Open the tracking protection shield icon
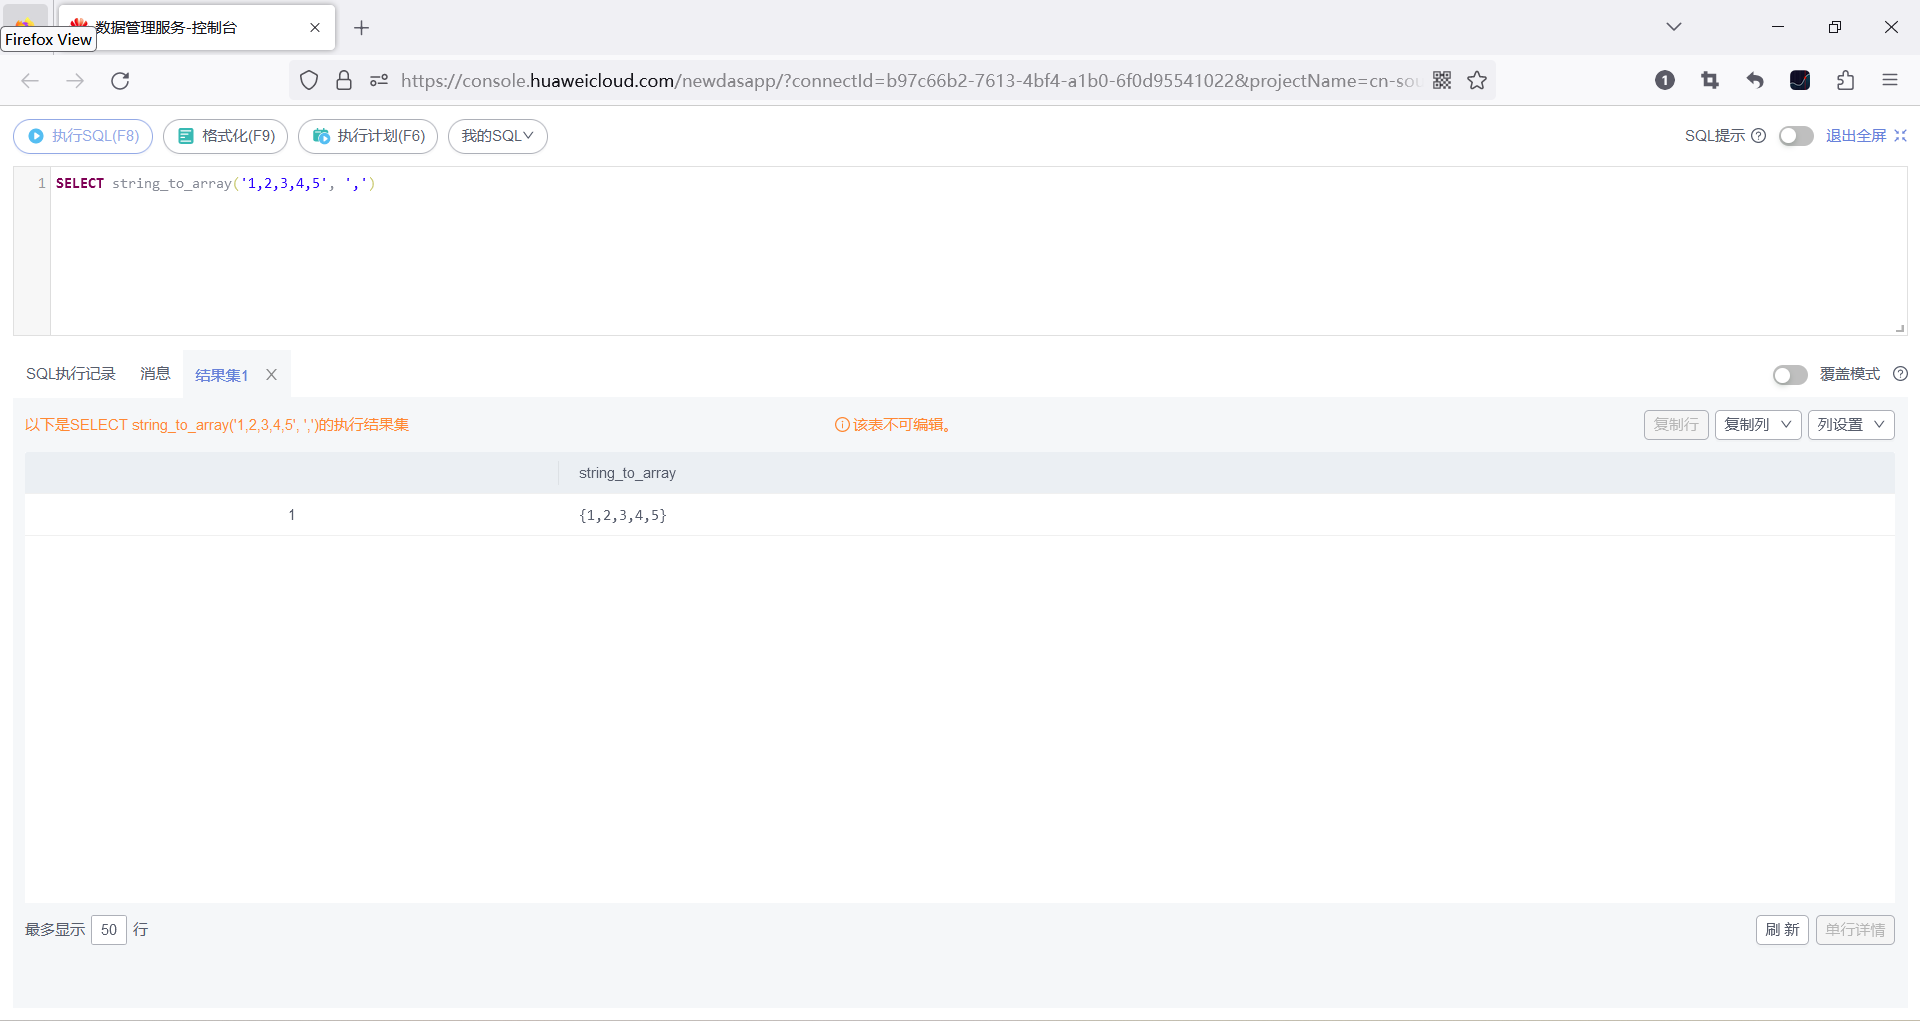The height and width of the screenshot is (1021, 1920). tap(309, 81)
